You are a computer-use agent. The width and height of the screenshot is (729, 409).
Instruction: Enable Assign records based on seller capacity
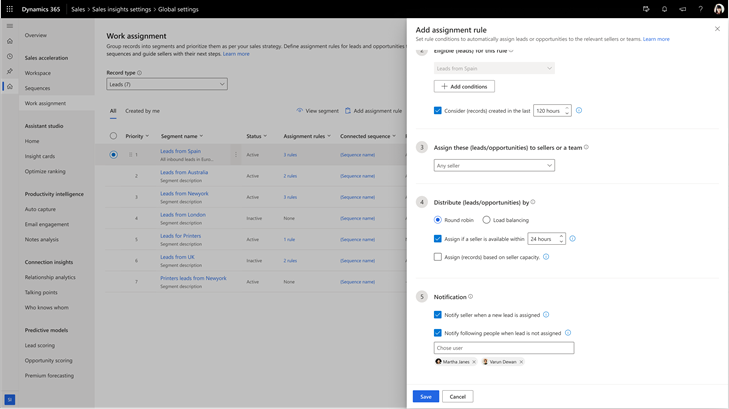(x=437, y=257)
